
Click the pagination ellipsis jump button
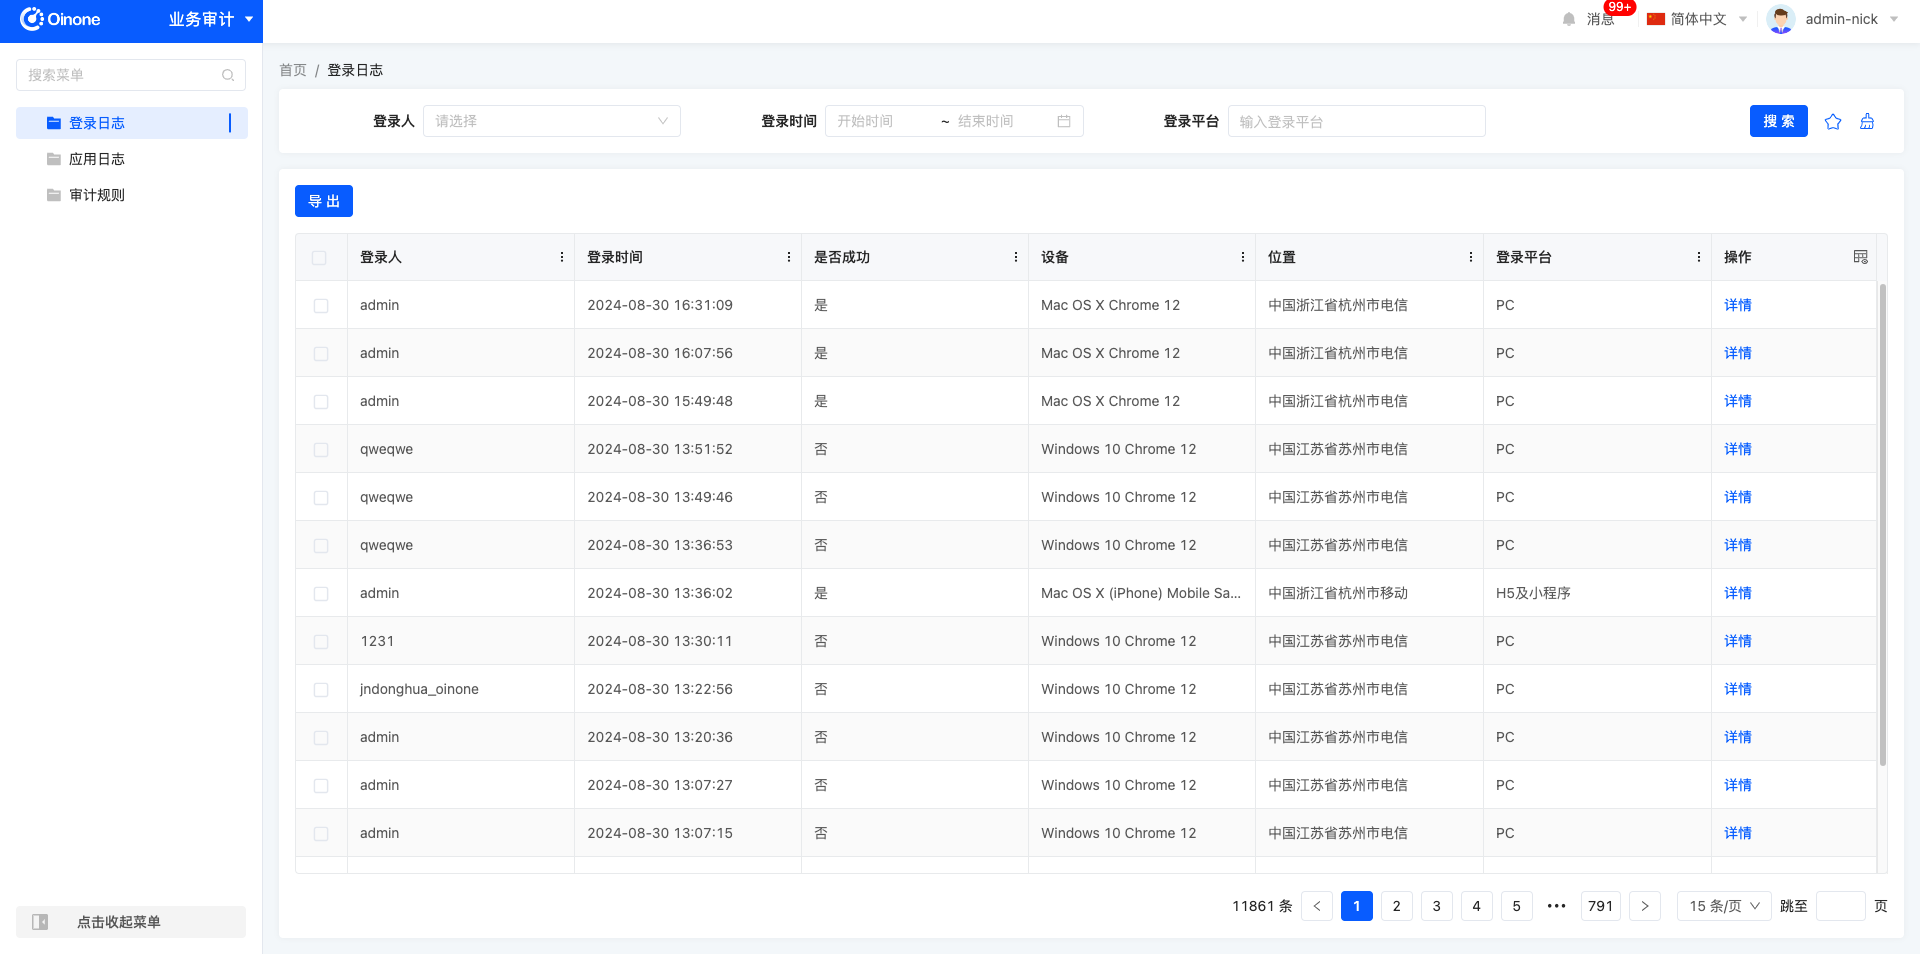coord(1557,906)
